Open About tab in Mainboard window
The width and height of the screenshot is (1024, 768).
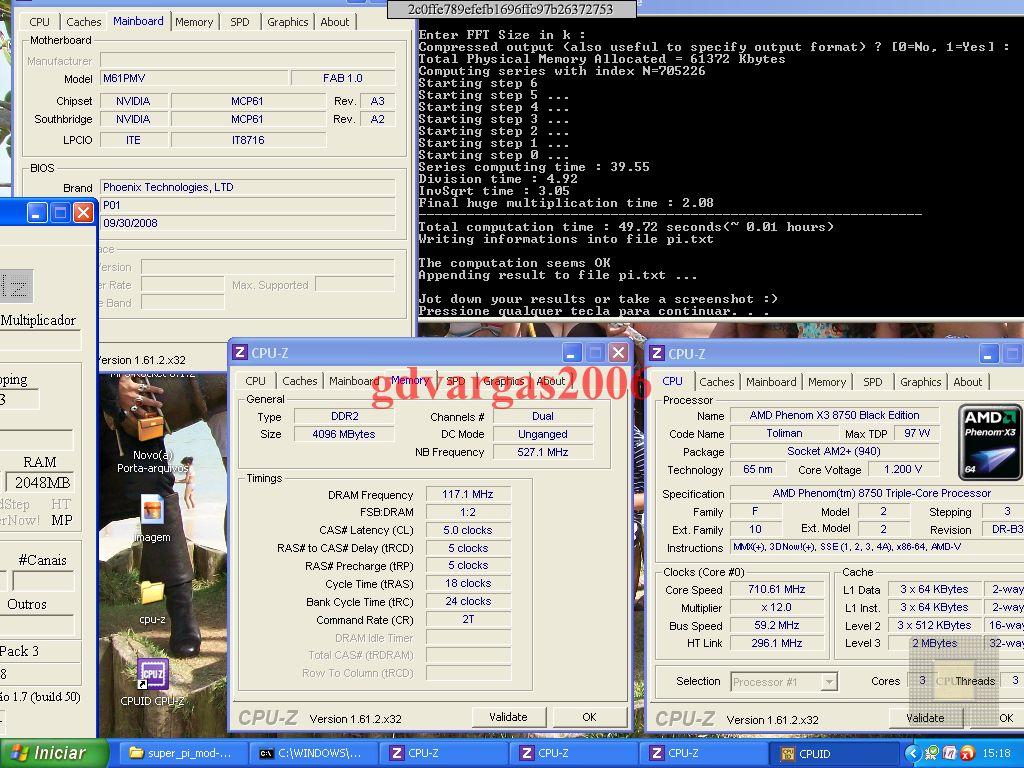coord(334,22)
